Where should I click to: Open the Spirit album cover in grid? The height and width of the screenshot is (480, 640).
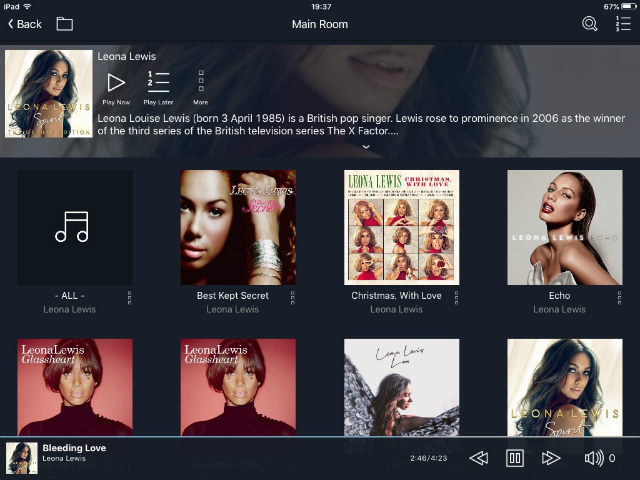565,387
